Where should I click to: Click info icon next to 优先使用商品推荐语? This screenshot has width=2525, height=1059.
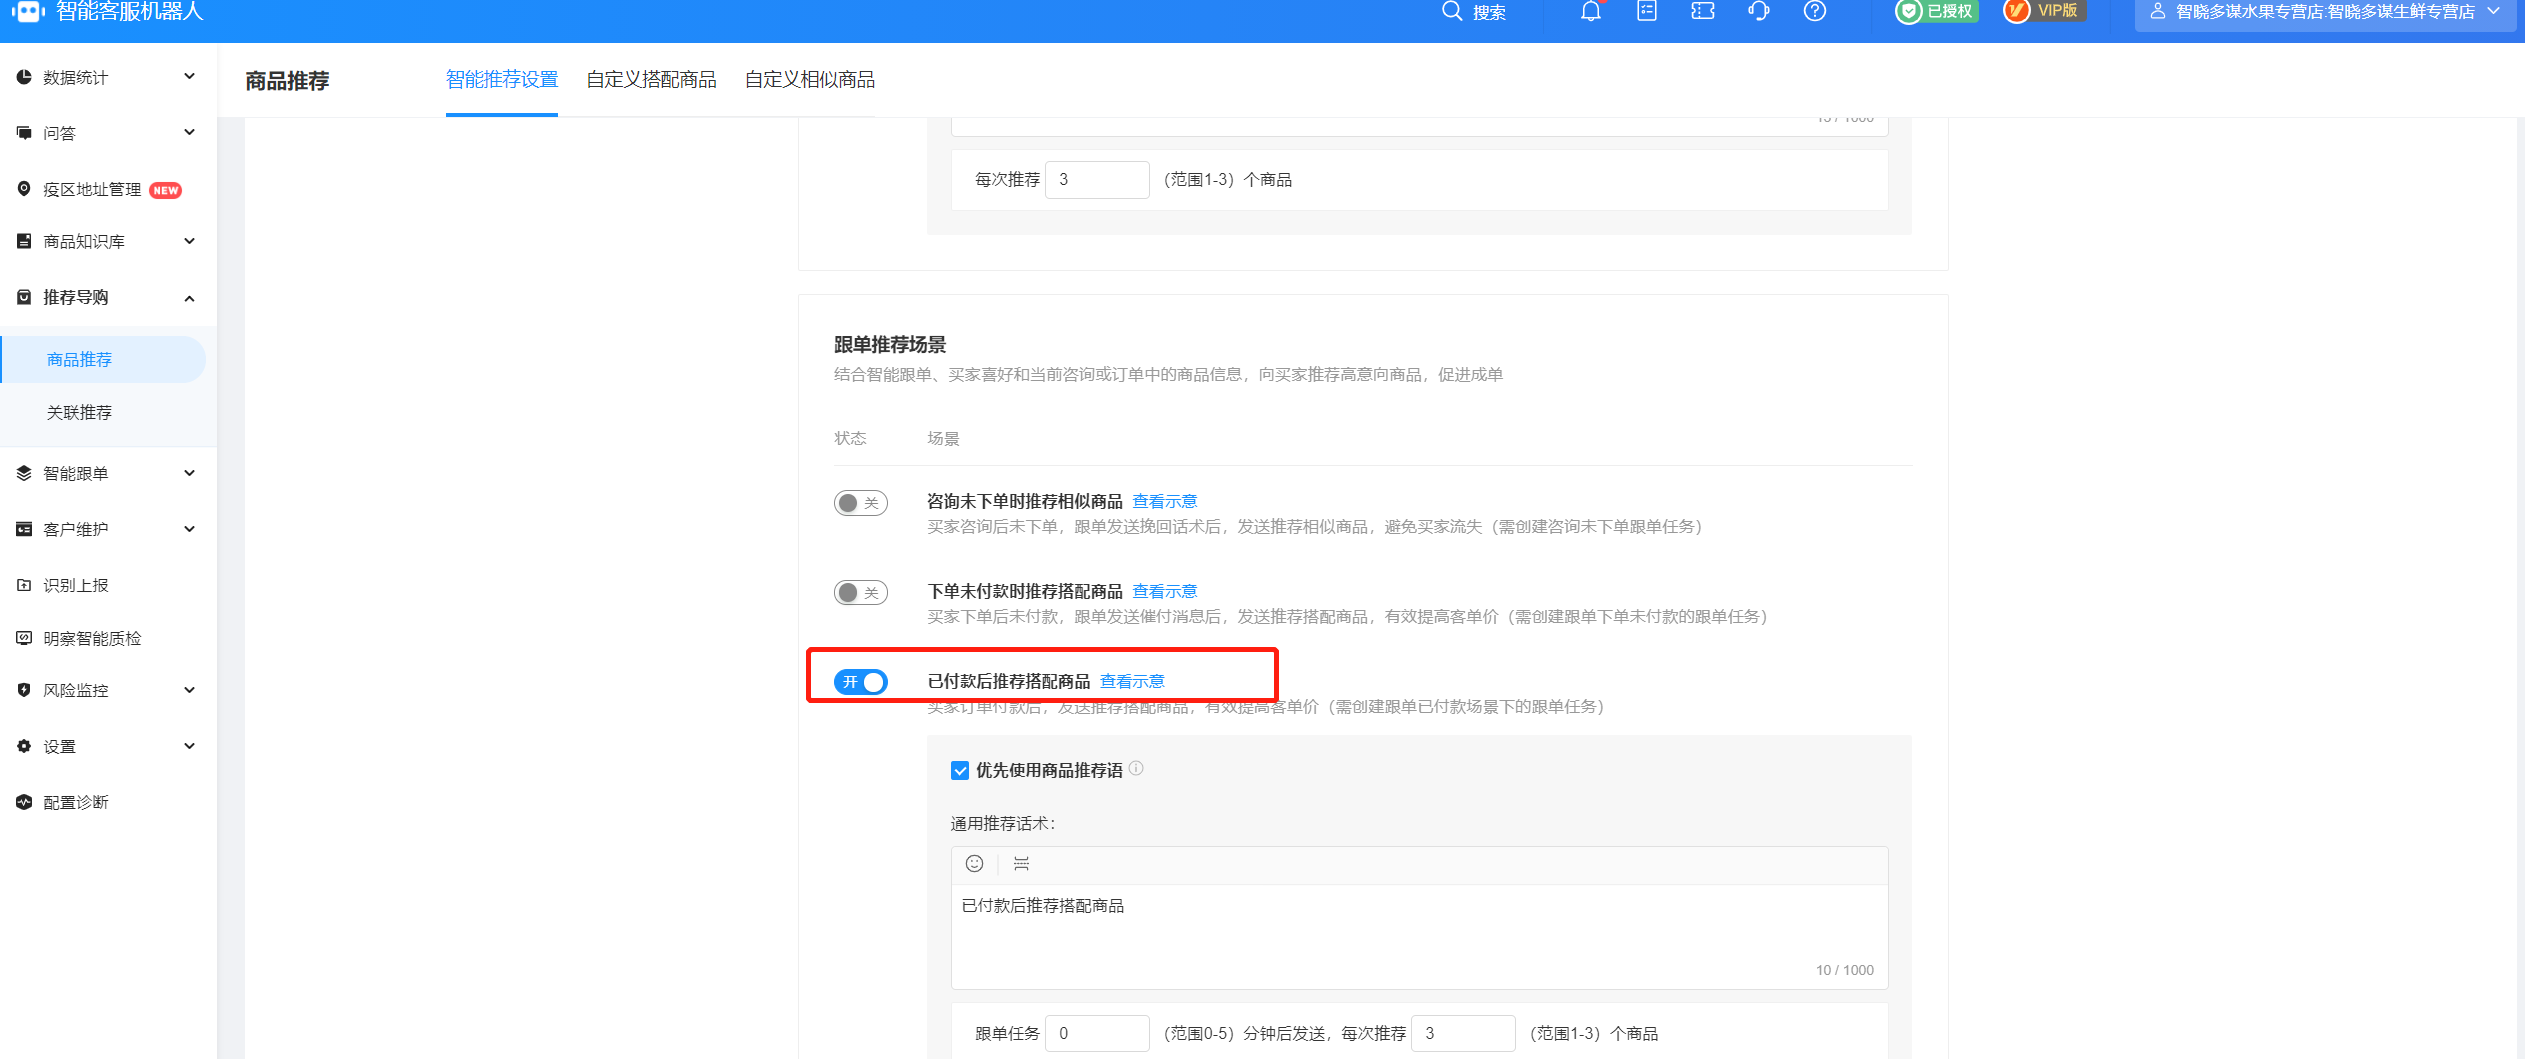pyautogui.click(x=1136, y=769)
